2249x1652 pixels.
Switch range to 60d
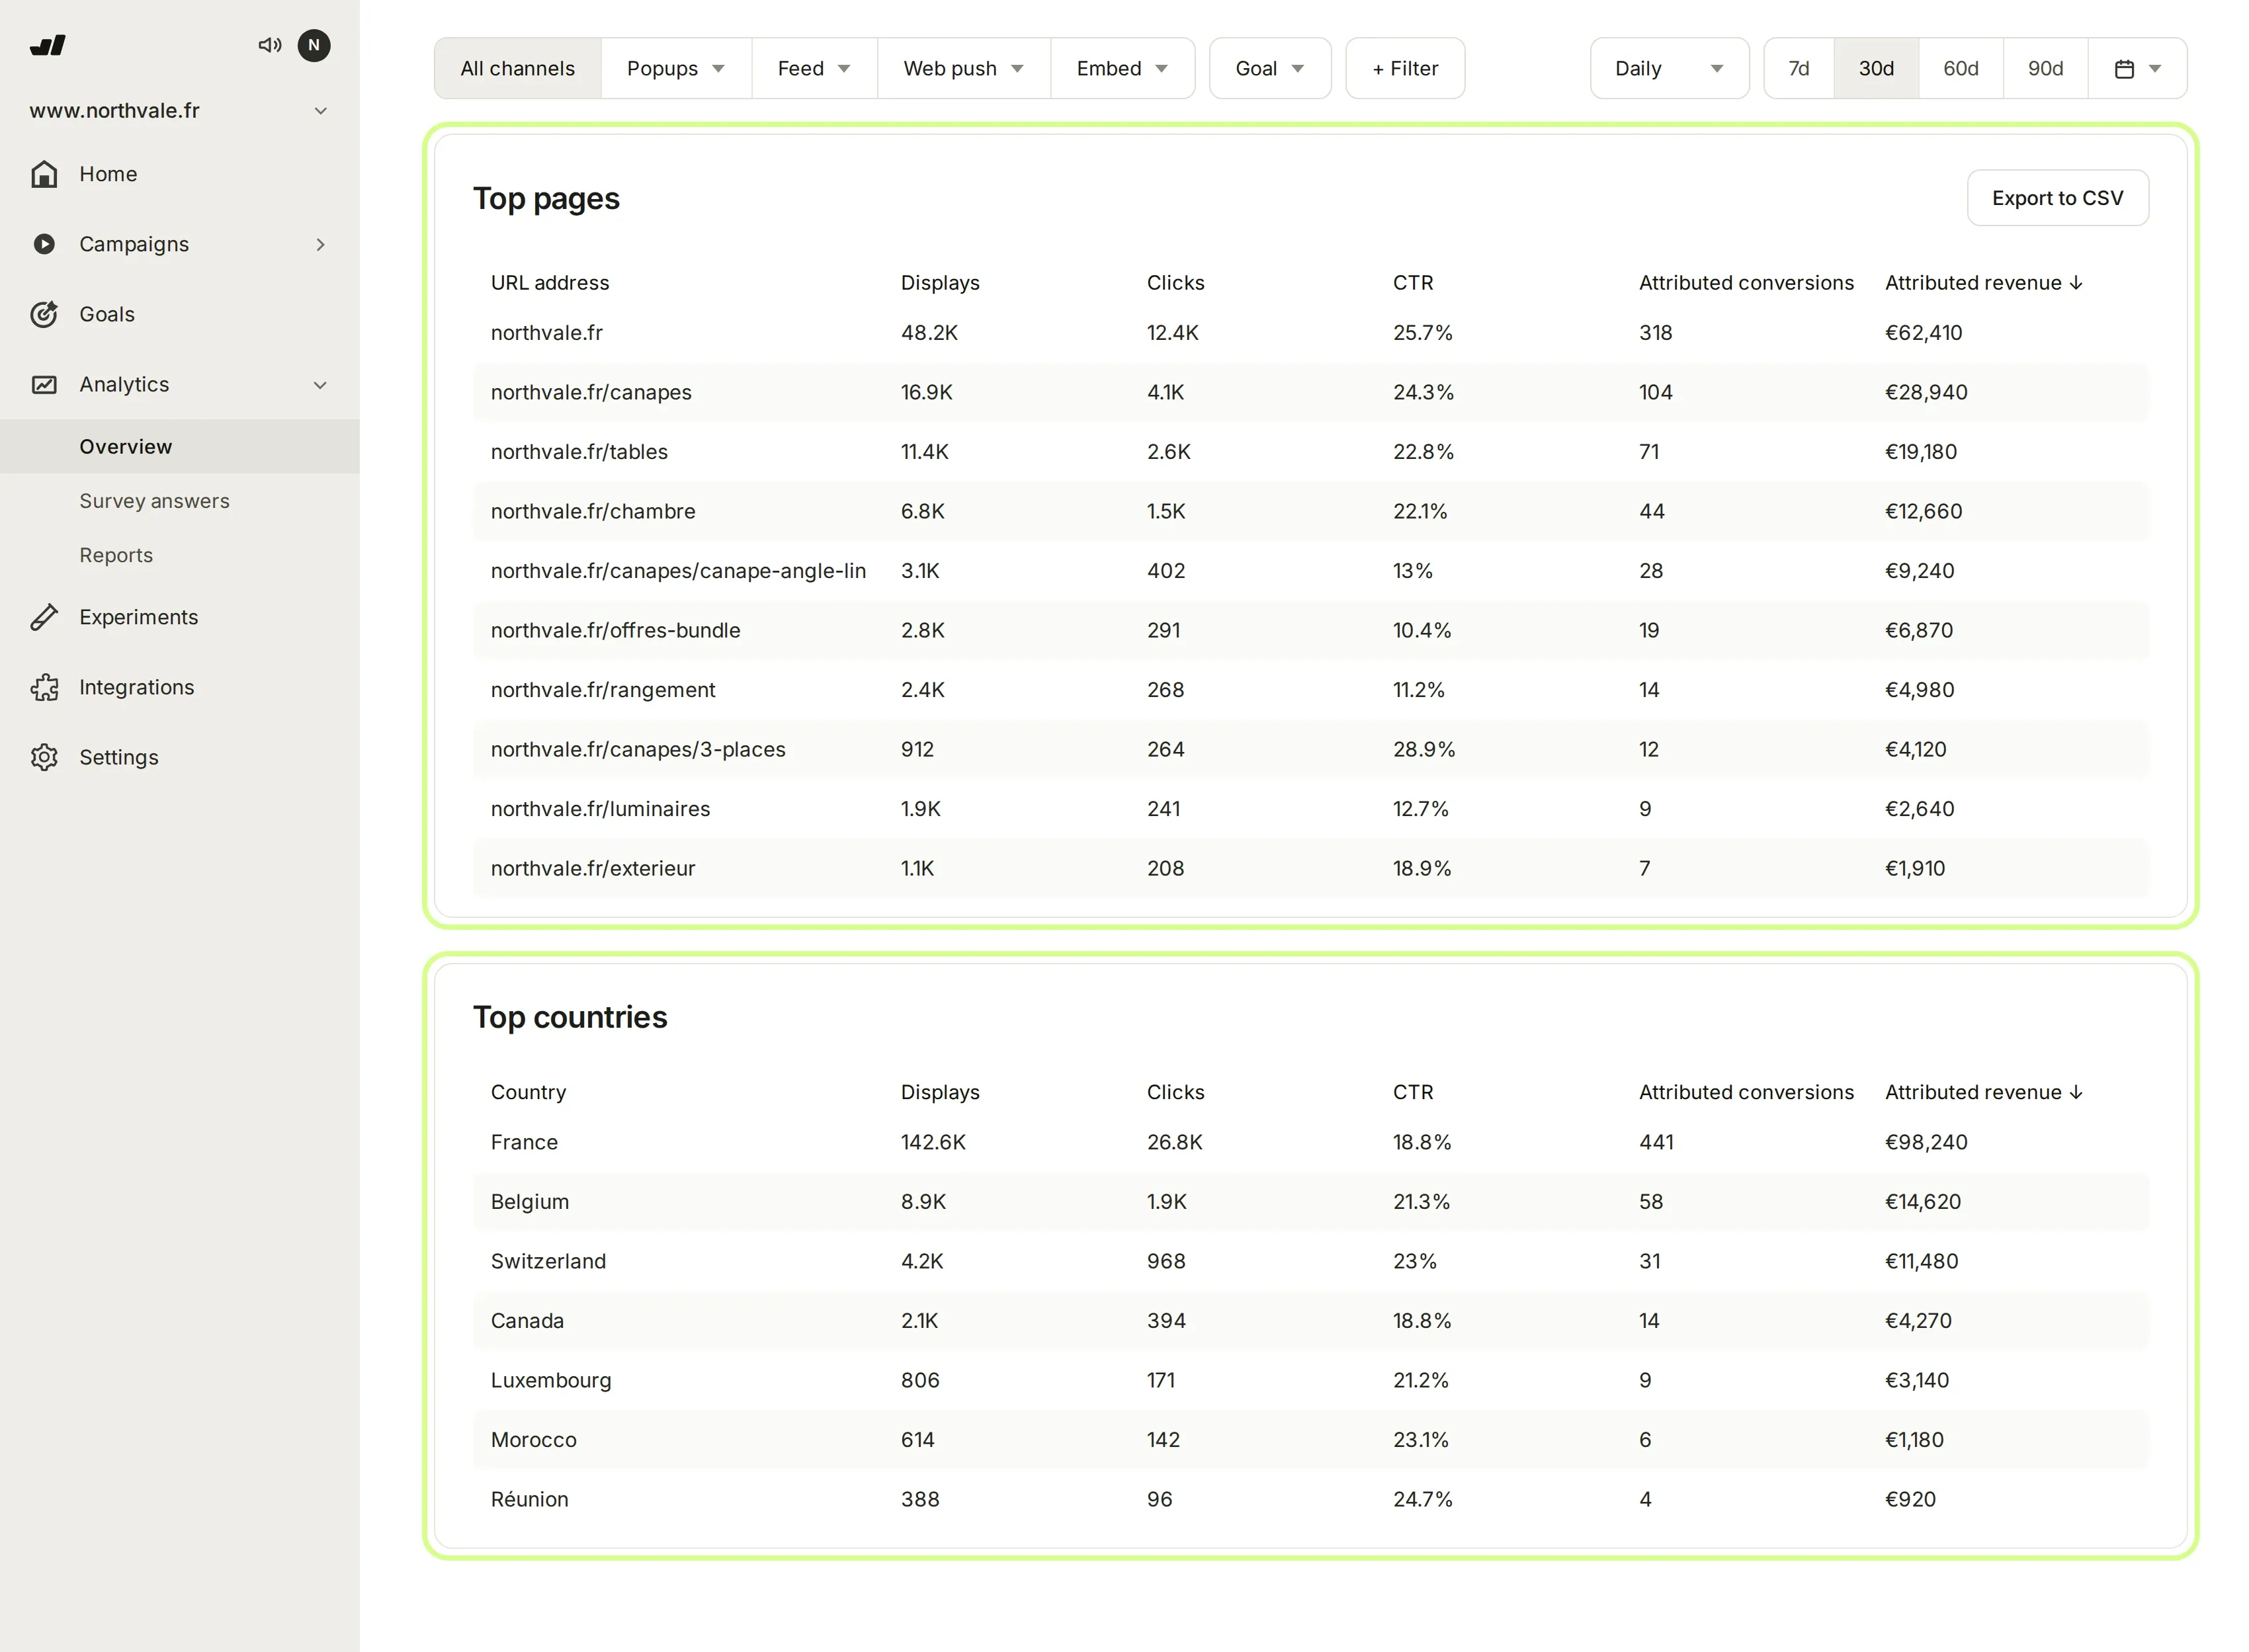click(1960, 68)
